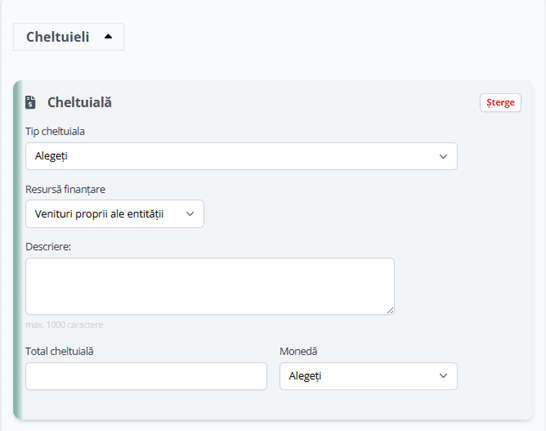The width and height of the screenshot is (546, 431).
Task: Click the Descriere textarea resize handle
Action: (390, 310)
